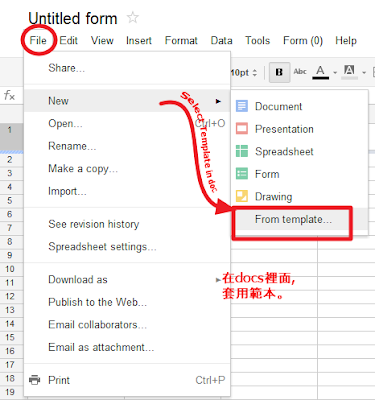Click the Spreadsheet icon in submenu
The width and height of the screenshot is (375, 400).
[x=242, y=151]
